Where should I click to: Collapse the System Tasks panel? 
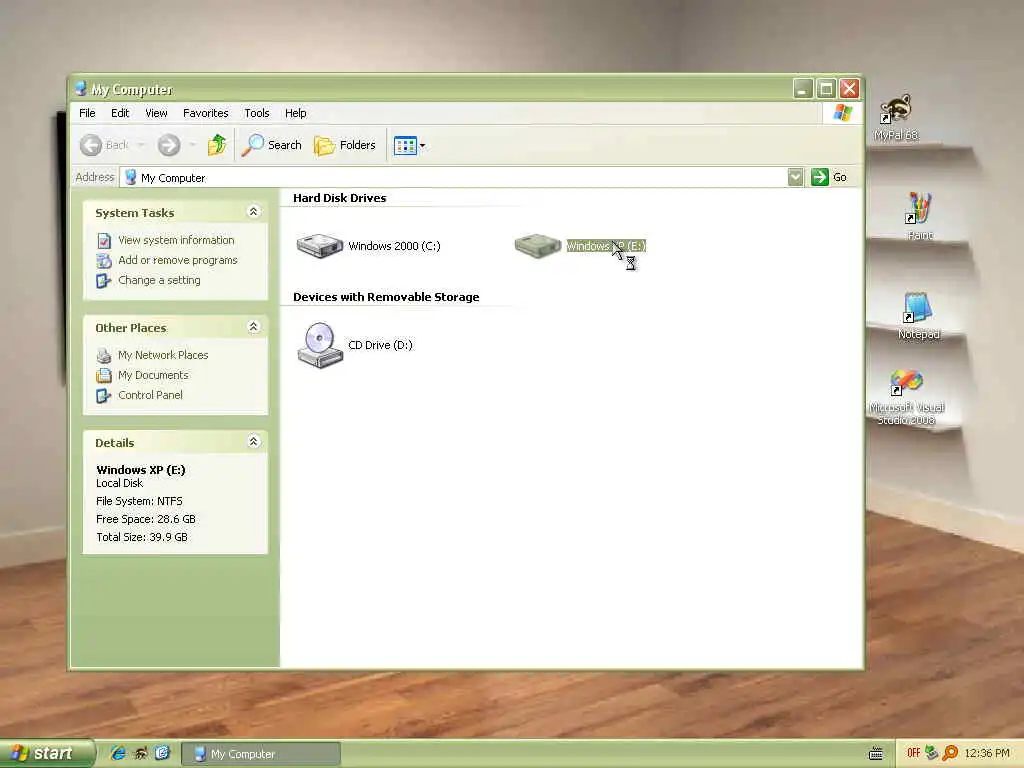click(x=253, y=212)
